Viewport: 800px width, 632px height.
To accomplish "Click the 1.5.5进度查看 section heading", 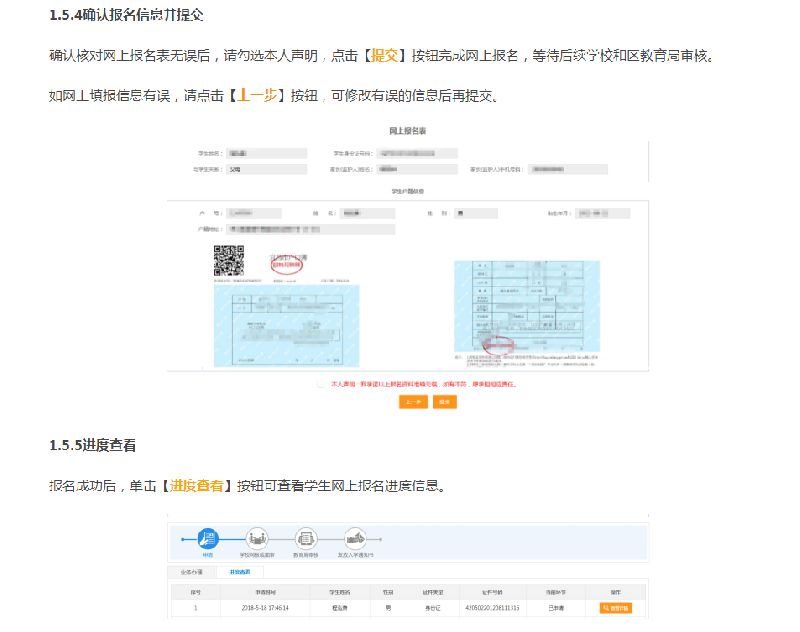I will [x=93, y=445].
